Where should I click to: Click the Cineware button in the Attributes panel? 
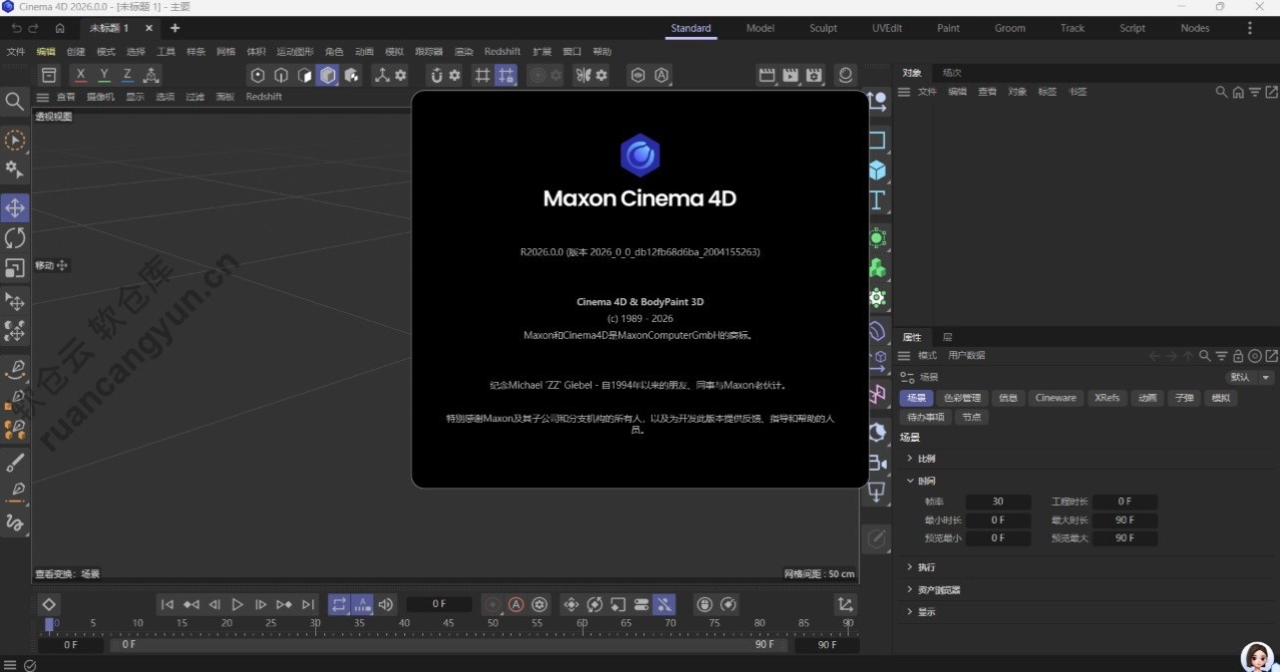[1055, 397]
